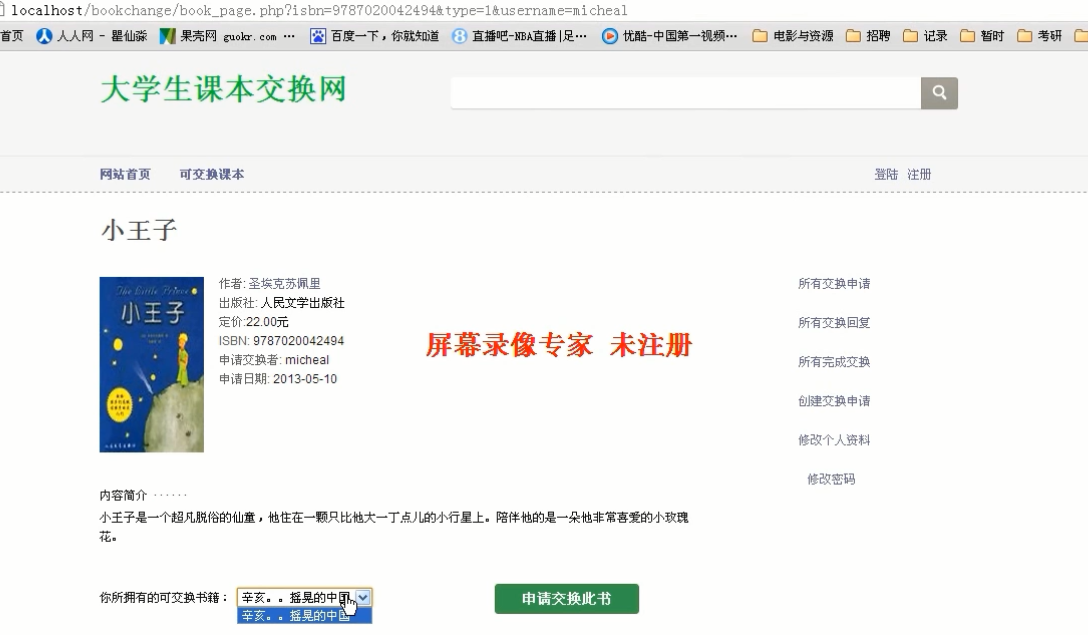
Task: Open the 百度一下 bookmark
Action: point(374,36)
